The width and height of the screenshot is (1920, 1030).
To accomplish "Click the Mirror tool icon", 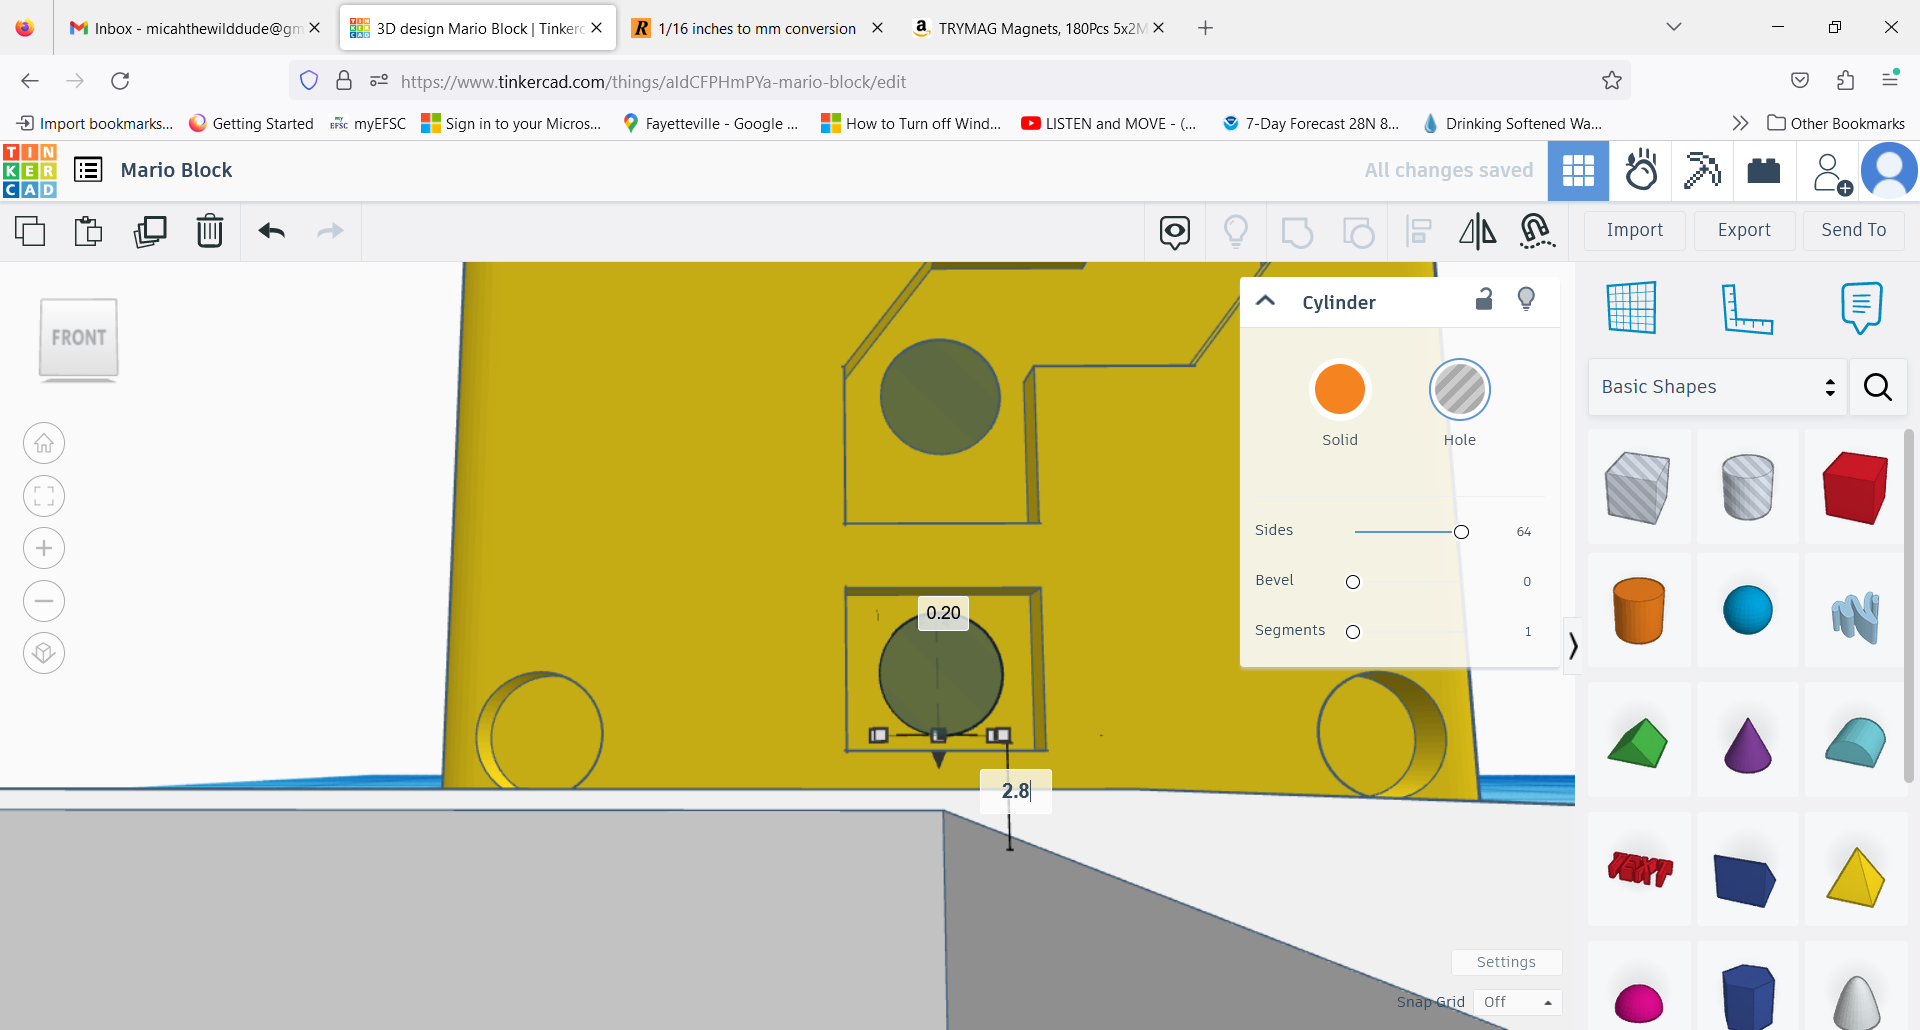I will click(x=1477, y=231).
